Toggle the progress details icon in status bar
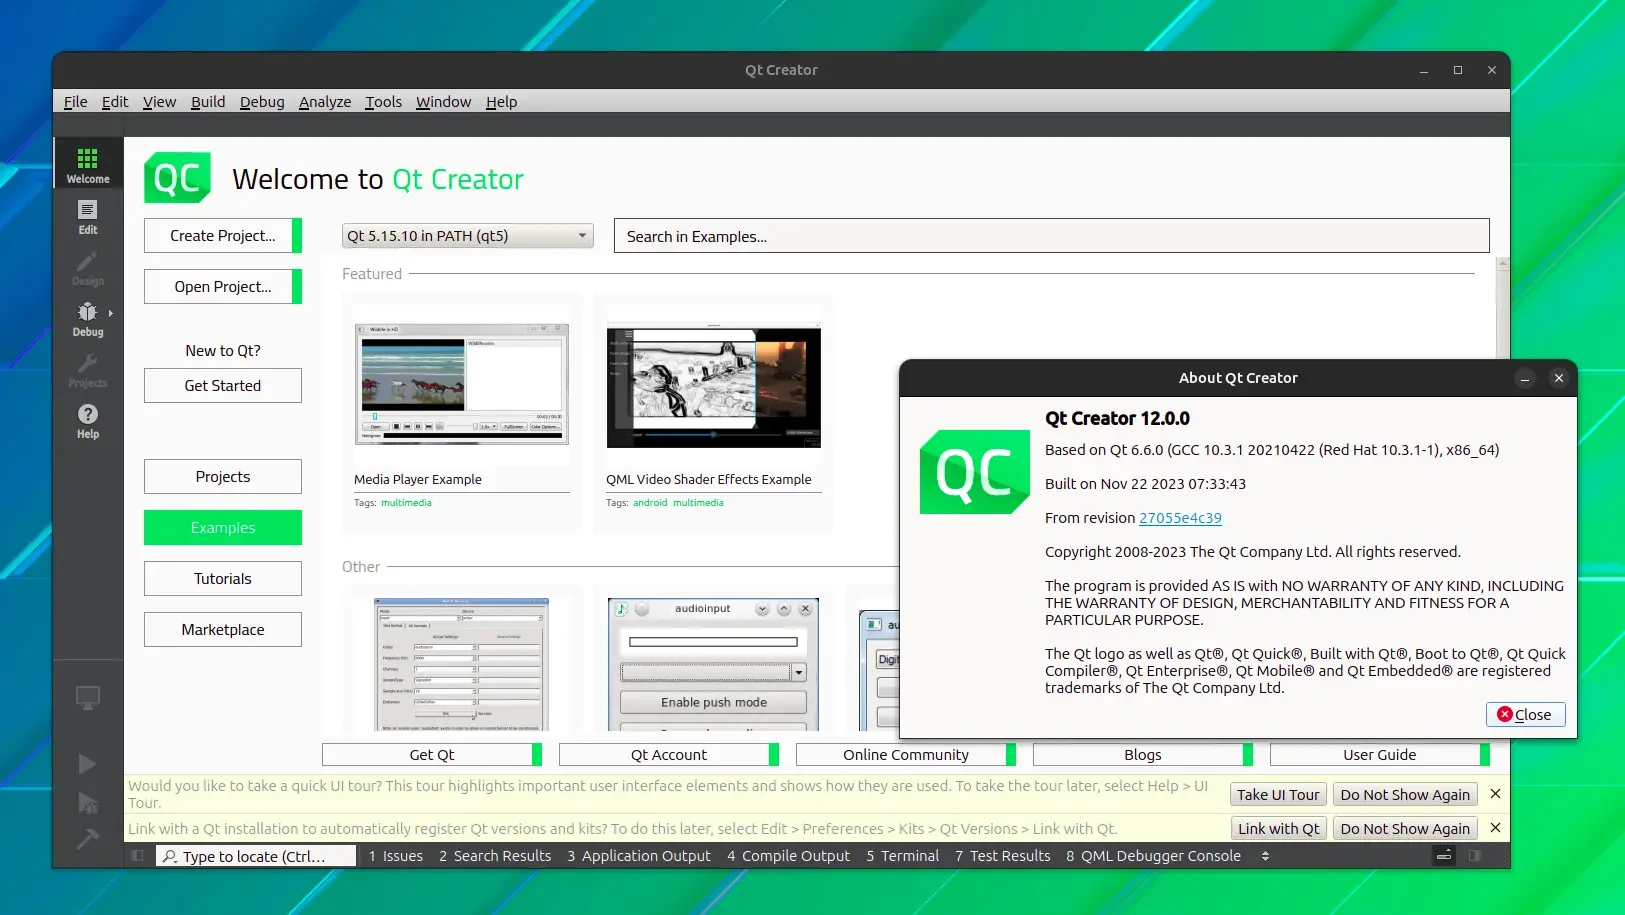 (1444, 856)
